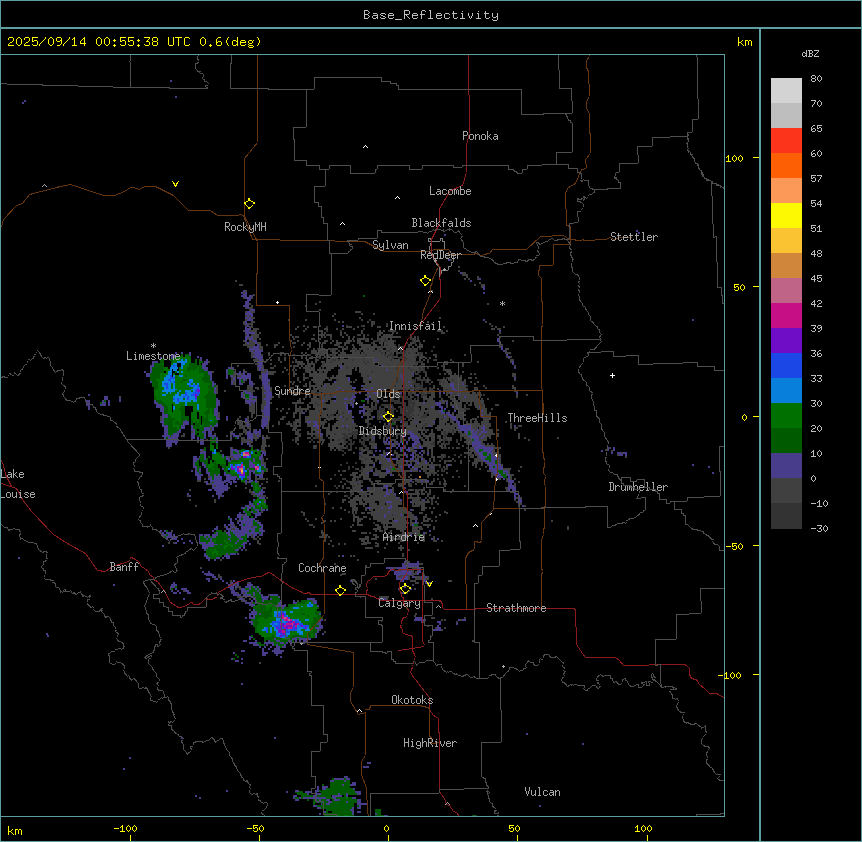Select the Okotoks label

412,700
